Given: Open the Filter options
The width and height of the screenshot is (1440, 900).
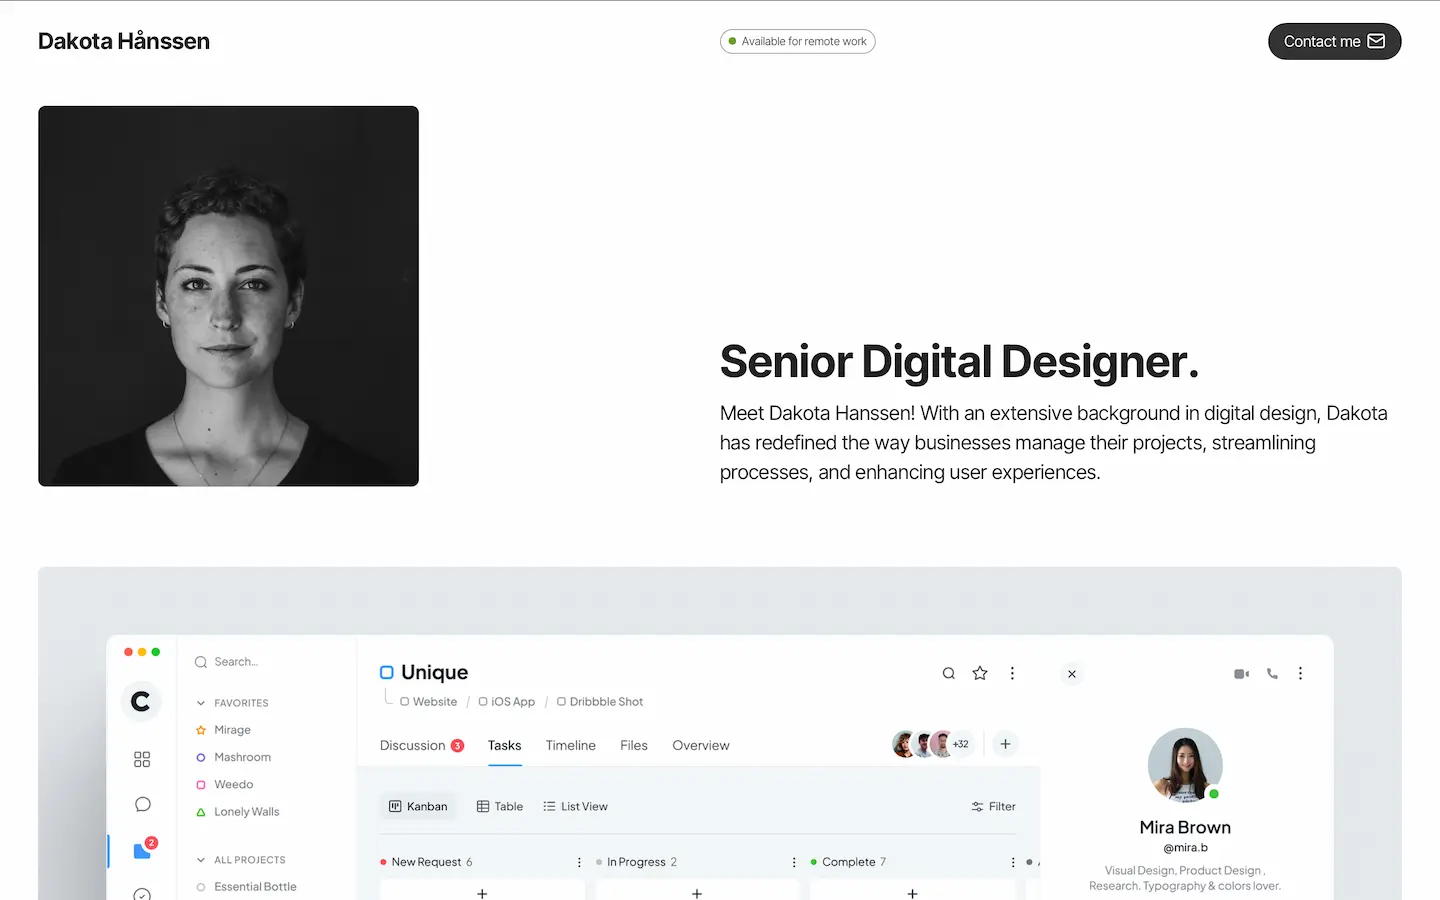Looking at the screenshot, I should tap(993, 807).
